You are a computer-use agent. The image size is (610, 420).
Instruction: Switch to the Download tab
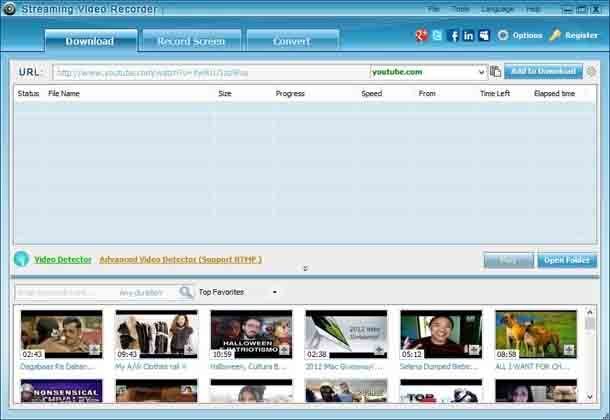pos(91,41)
